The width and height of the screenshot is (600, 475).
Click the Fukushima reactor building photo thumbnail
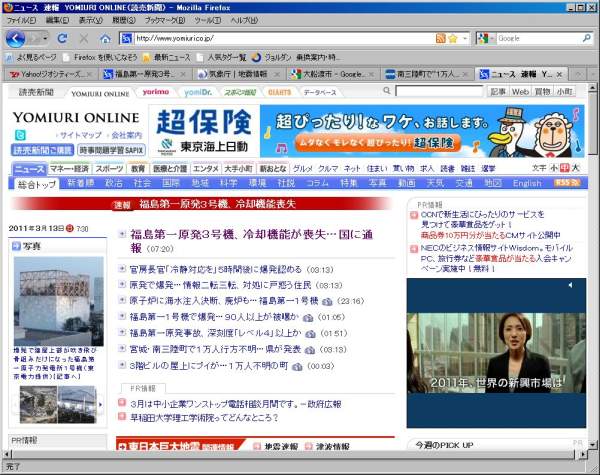click(57, 300)
